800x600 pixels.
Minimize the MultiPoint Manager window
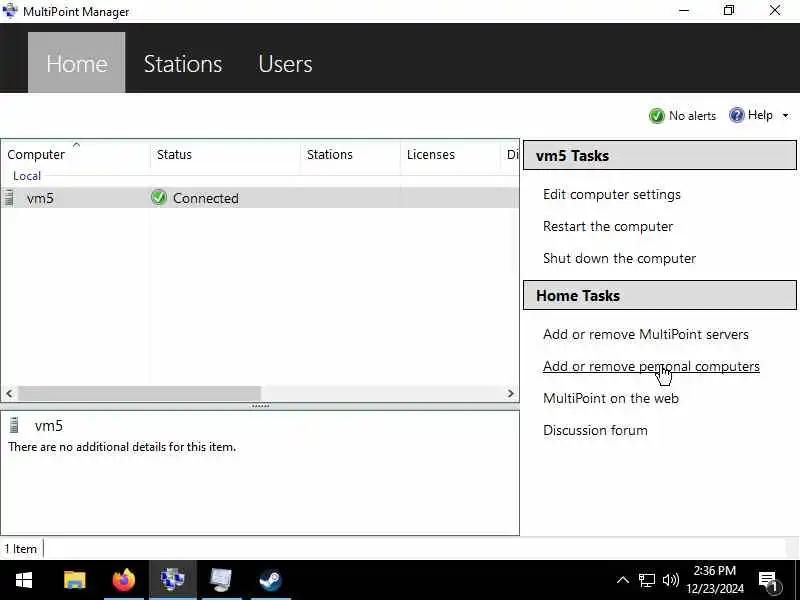pyautogui.click(x=684, y=10)
